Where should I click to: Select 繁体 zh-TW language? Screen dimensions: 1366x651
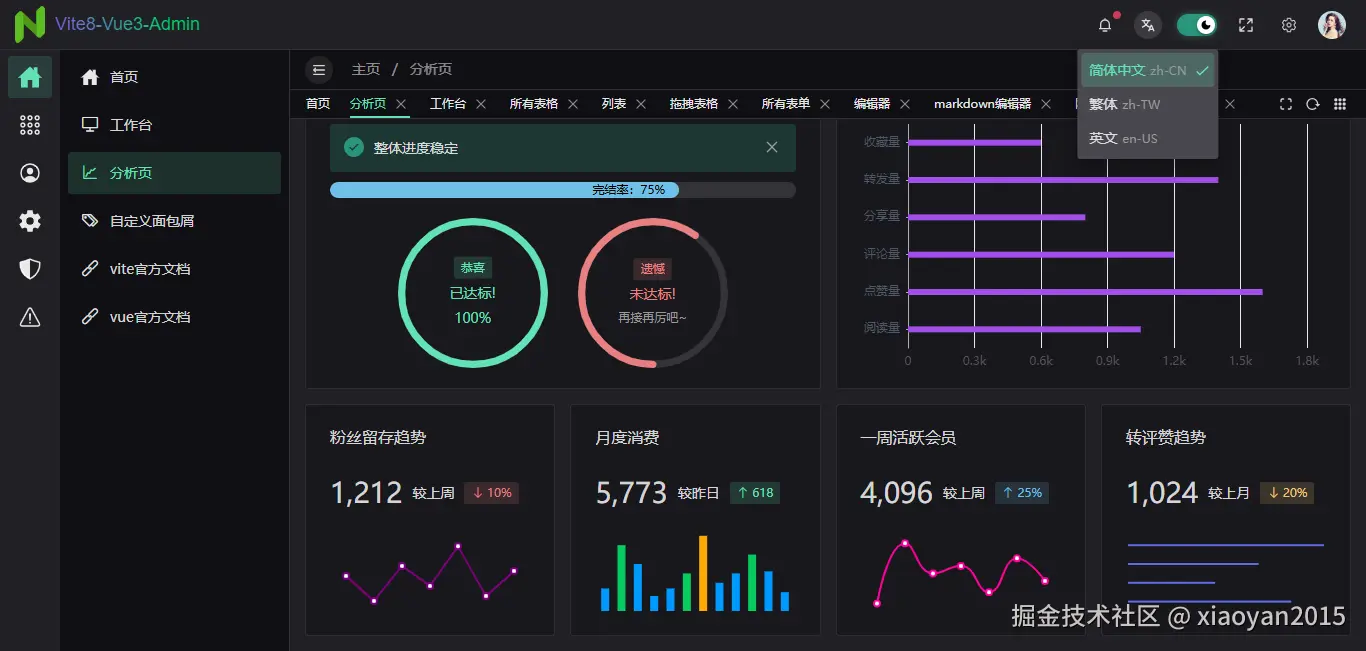click(x=1148, y=104)
